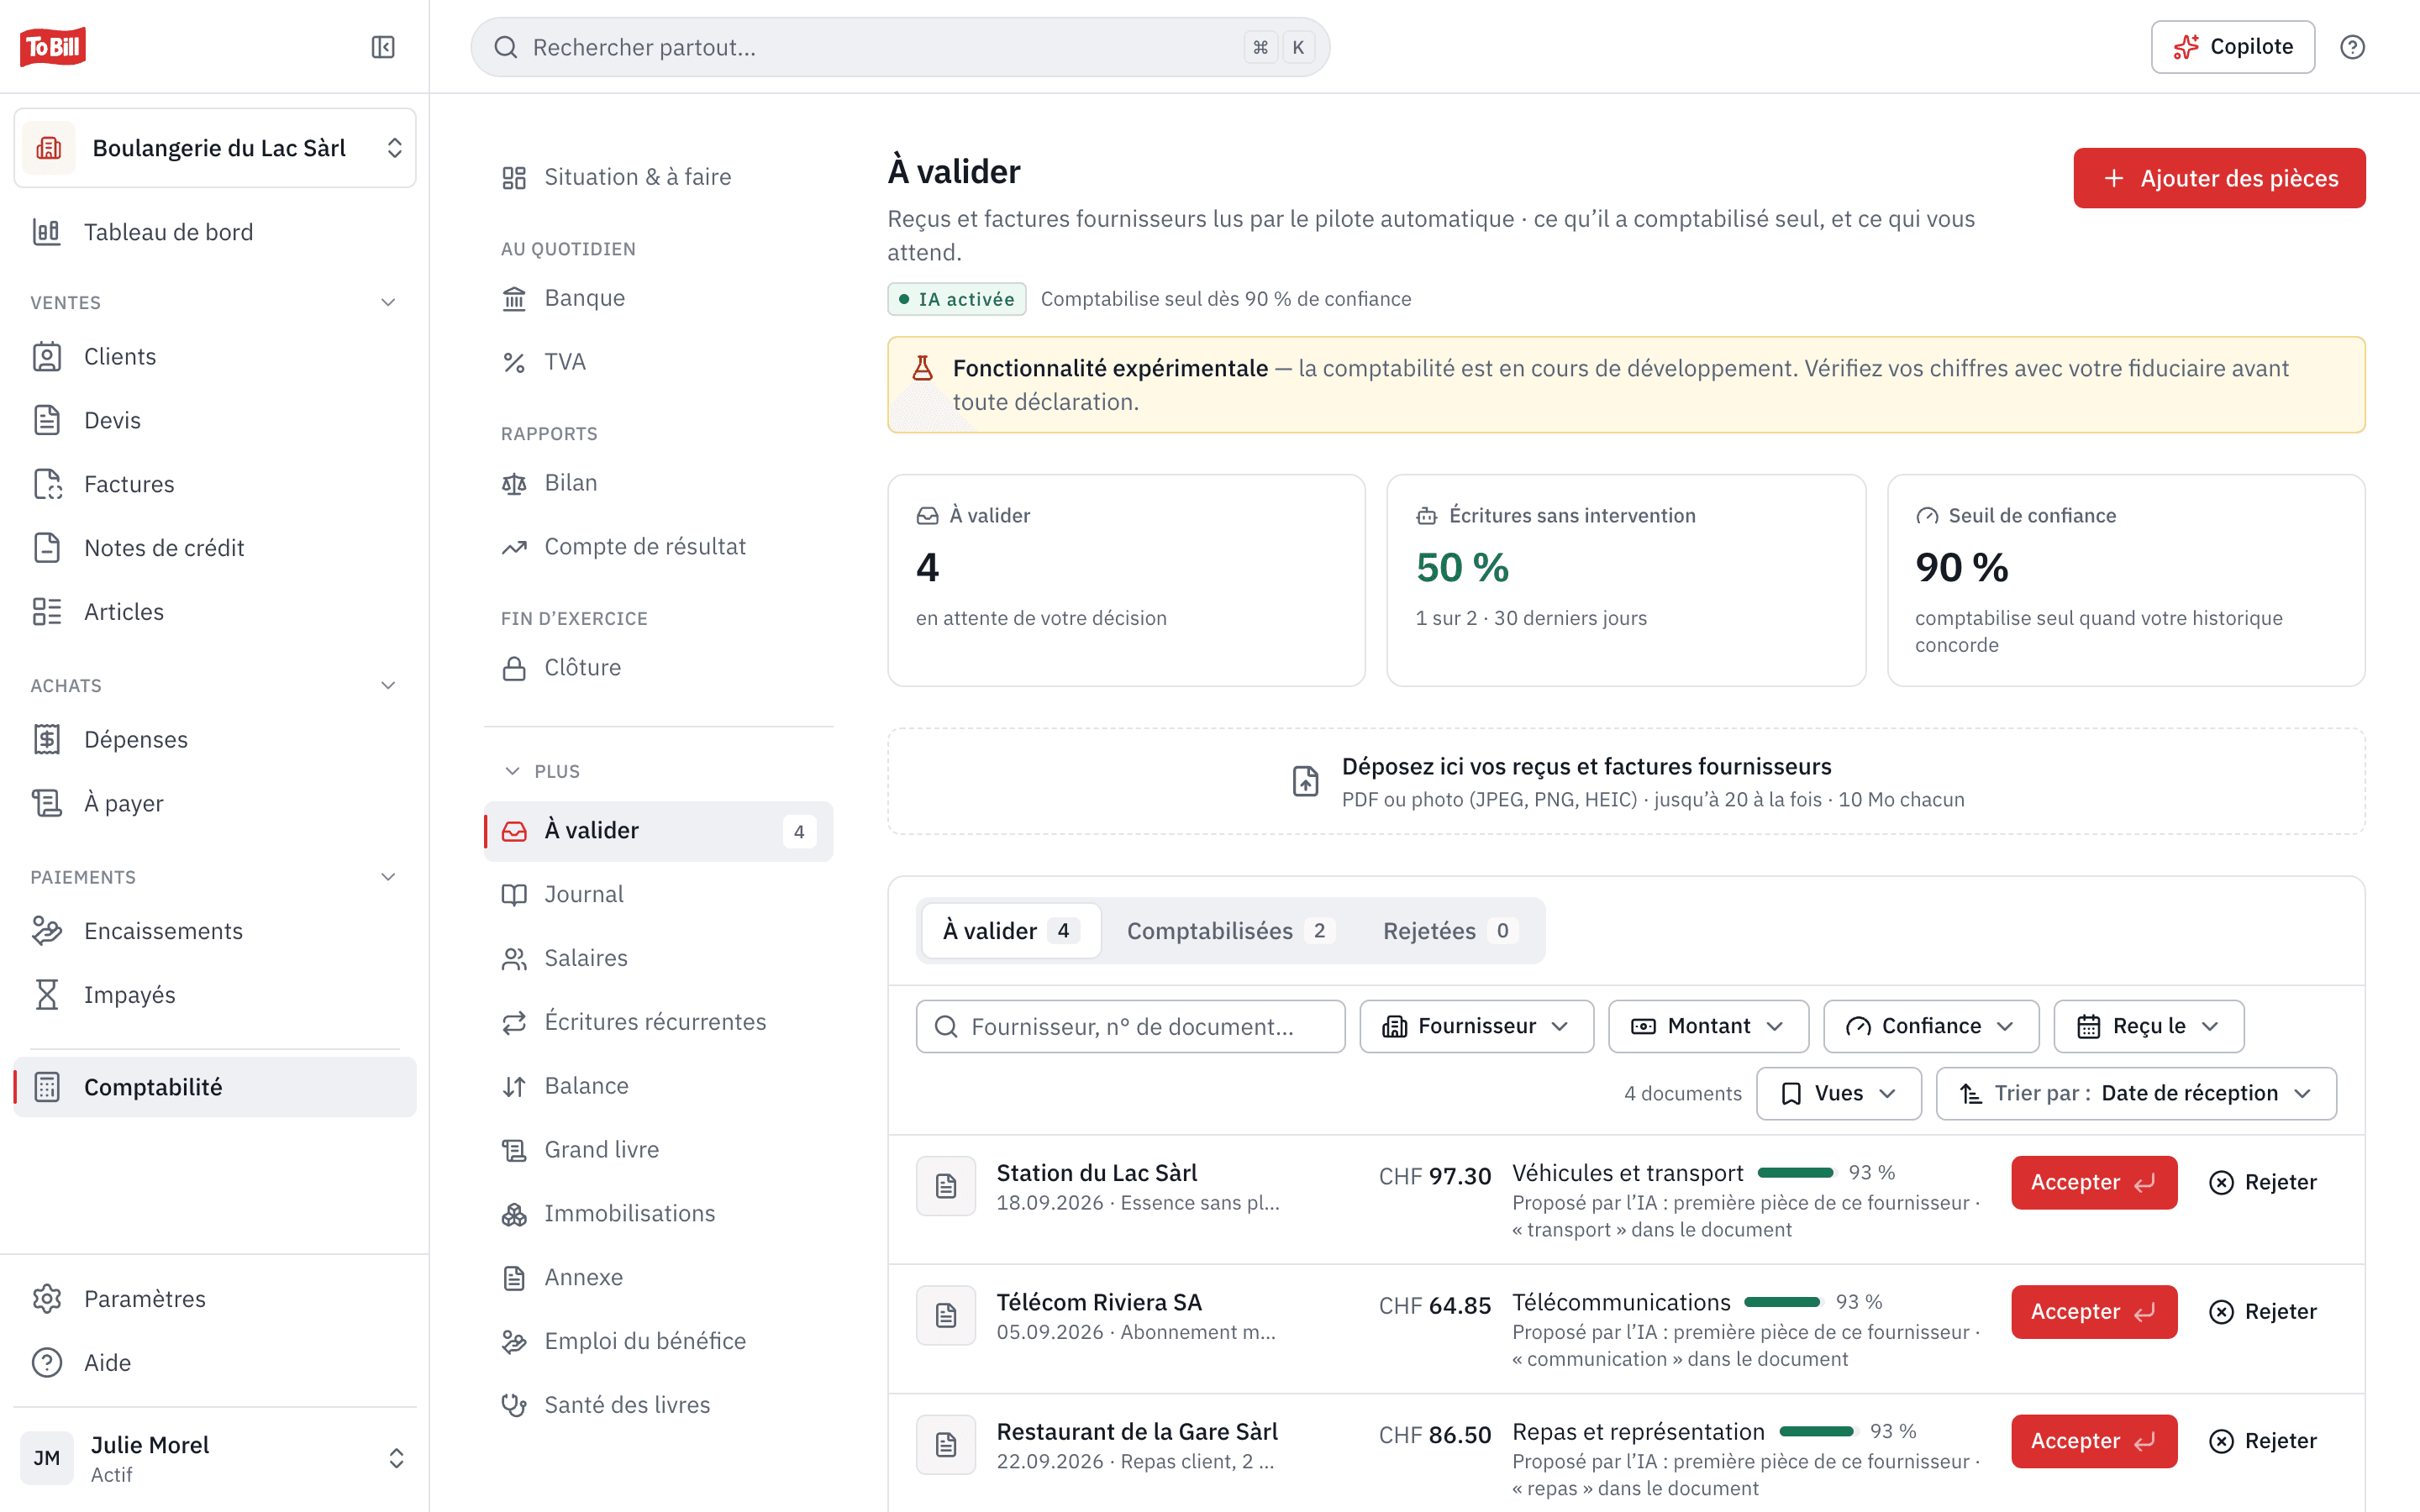Open document preview for Station du Lac Sàrl
Viewport: 2420px width, 1512px height.
click(946, 1186)
